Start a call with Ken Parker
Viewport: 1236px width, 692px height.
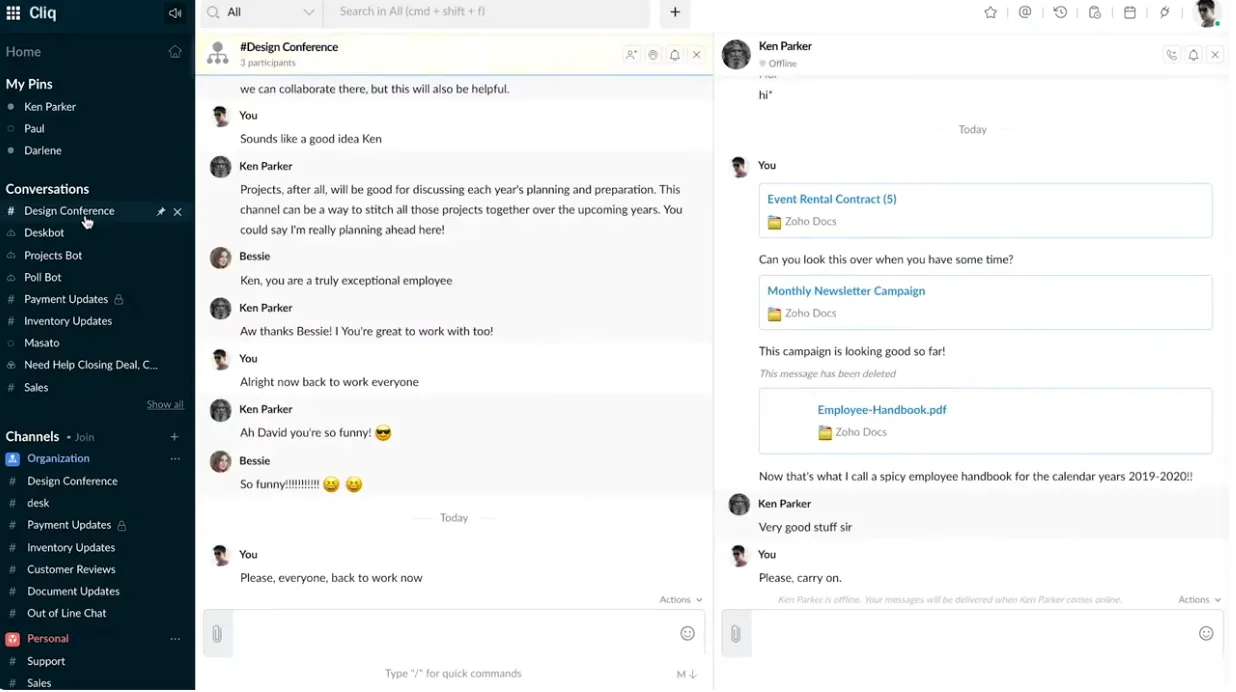tap(1171, 55)
